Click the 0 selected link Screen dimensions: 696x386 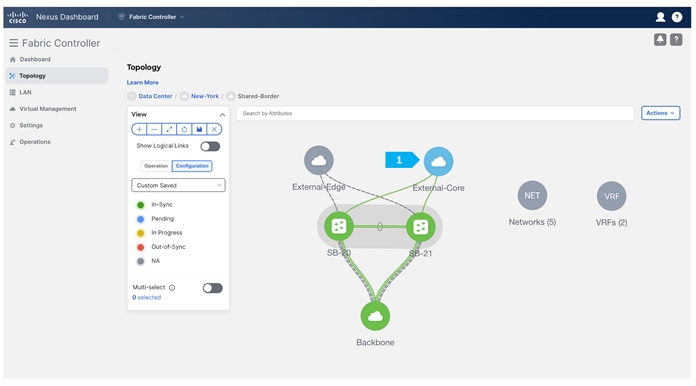pos(146,297)
